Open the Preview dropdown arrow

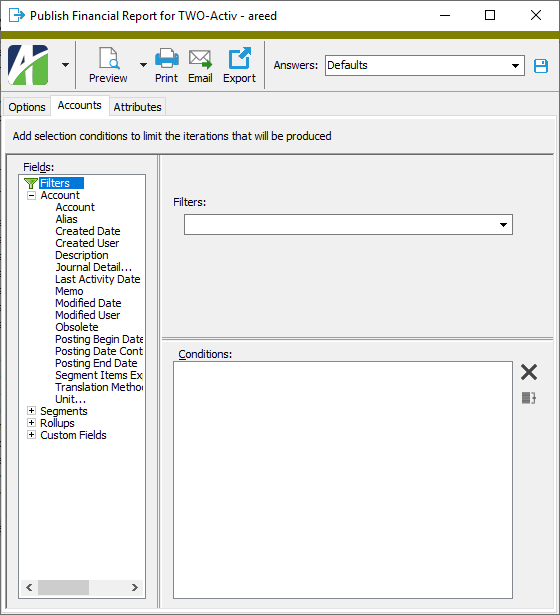pyautogui.click(x=144, y=65)
